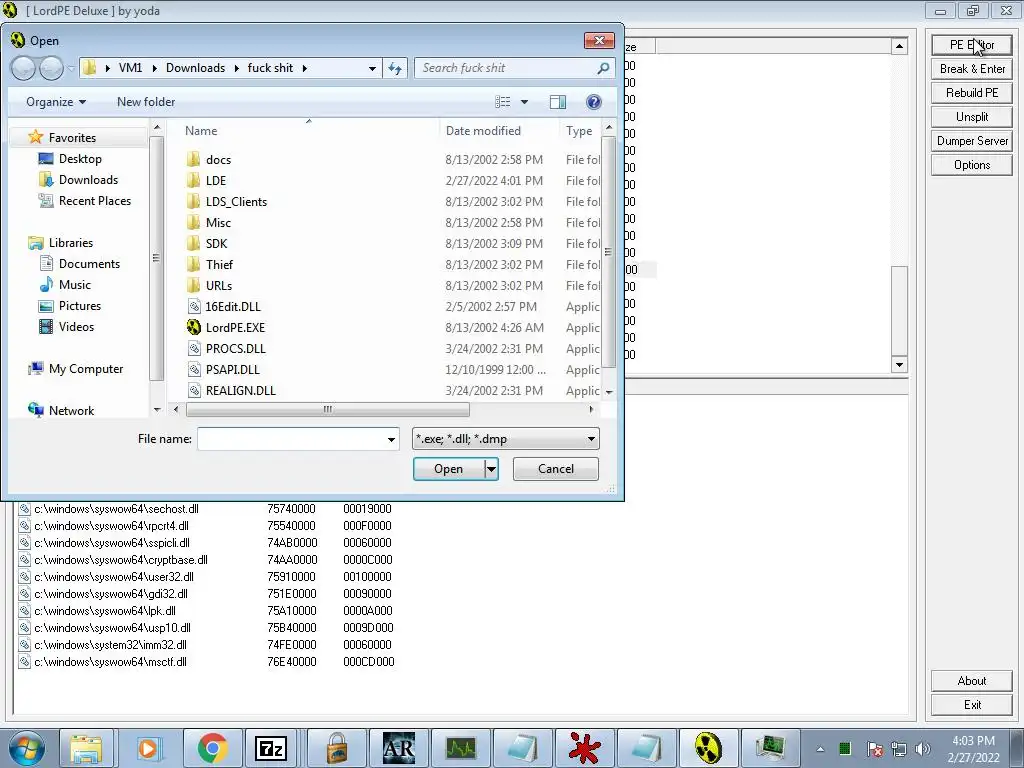Expand breadcrumb arrow after Downloads
Screen dimensions: 1024x768
(236, 68)
